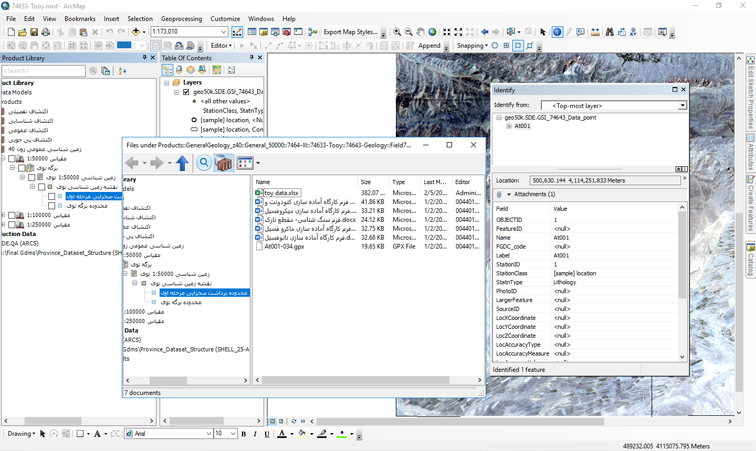Screen dimensions: 756x451
Task: Toggle checkbox next to محدوده برگه توی
Action: 51,206
